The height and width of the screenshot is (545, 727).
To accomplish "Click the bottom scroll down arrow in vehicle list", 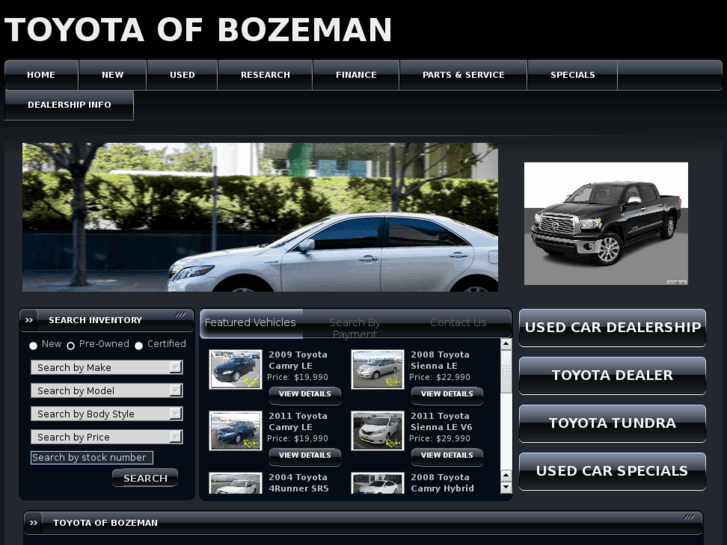I will tap(506, 487).
